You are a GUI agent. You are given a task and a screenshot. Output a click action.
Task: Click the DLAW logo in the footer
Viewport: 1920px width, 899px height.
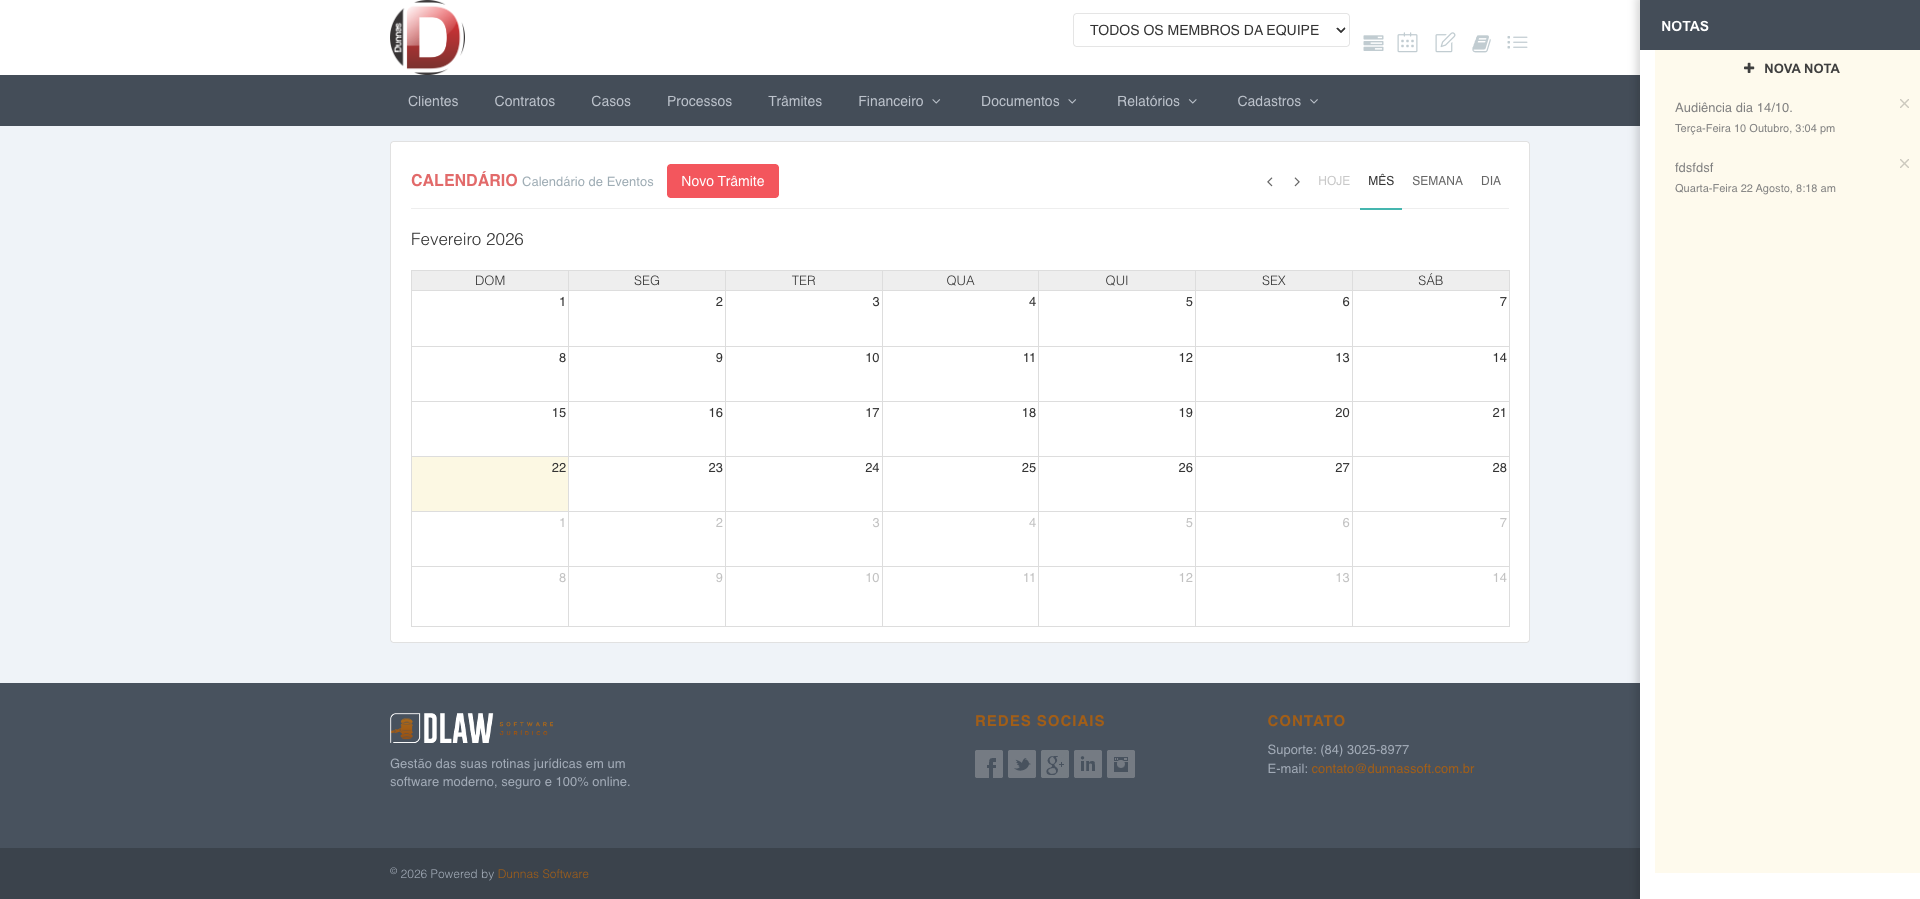pos(472,728)
